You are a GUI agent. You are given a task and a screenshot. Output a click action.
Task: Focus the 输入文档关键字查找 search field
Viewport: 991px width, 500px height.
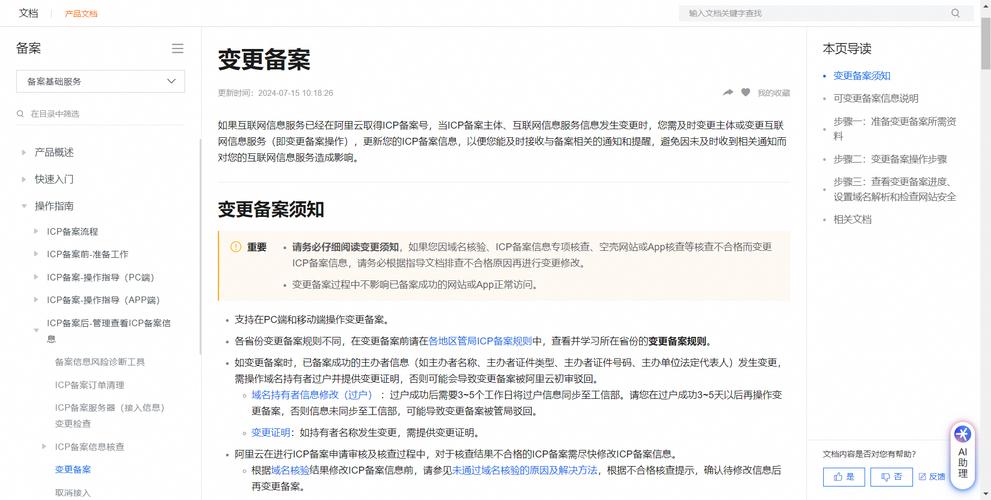(x=815, y=13)
